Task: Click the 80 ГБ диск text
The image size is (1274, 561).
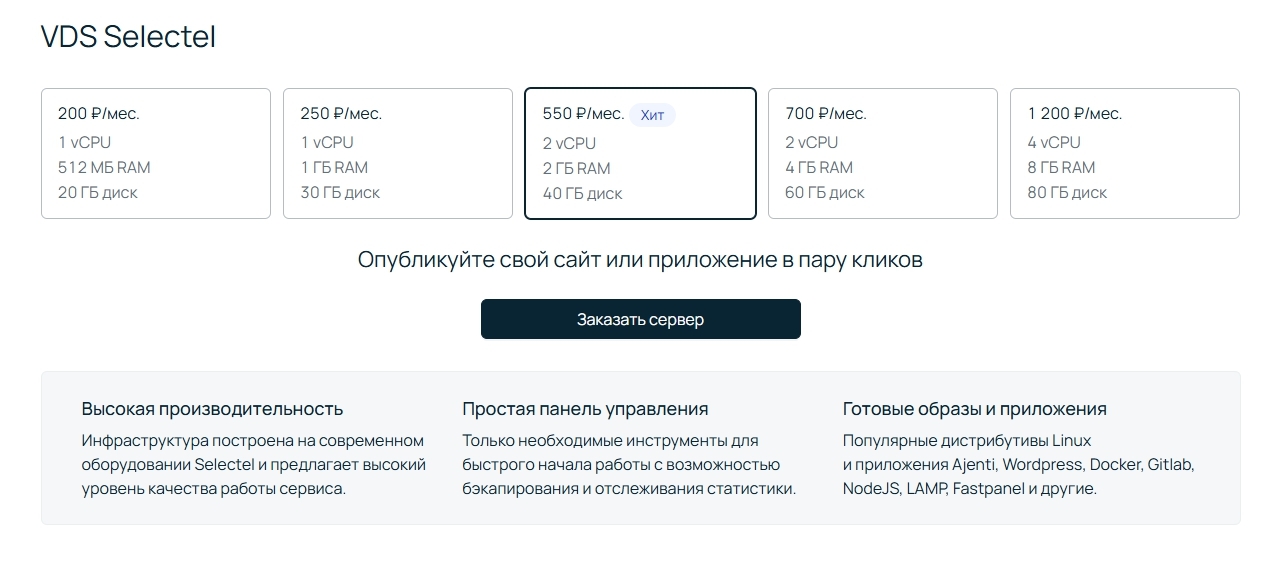Action: [1067, 192]
